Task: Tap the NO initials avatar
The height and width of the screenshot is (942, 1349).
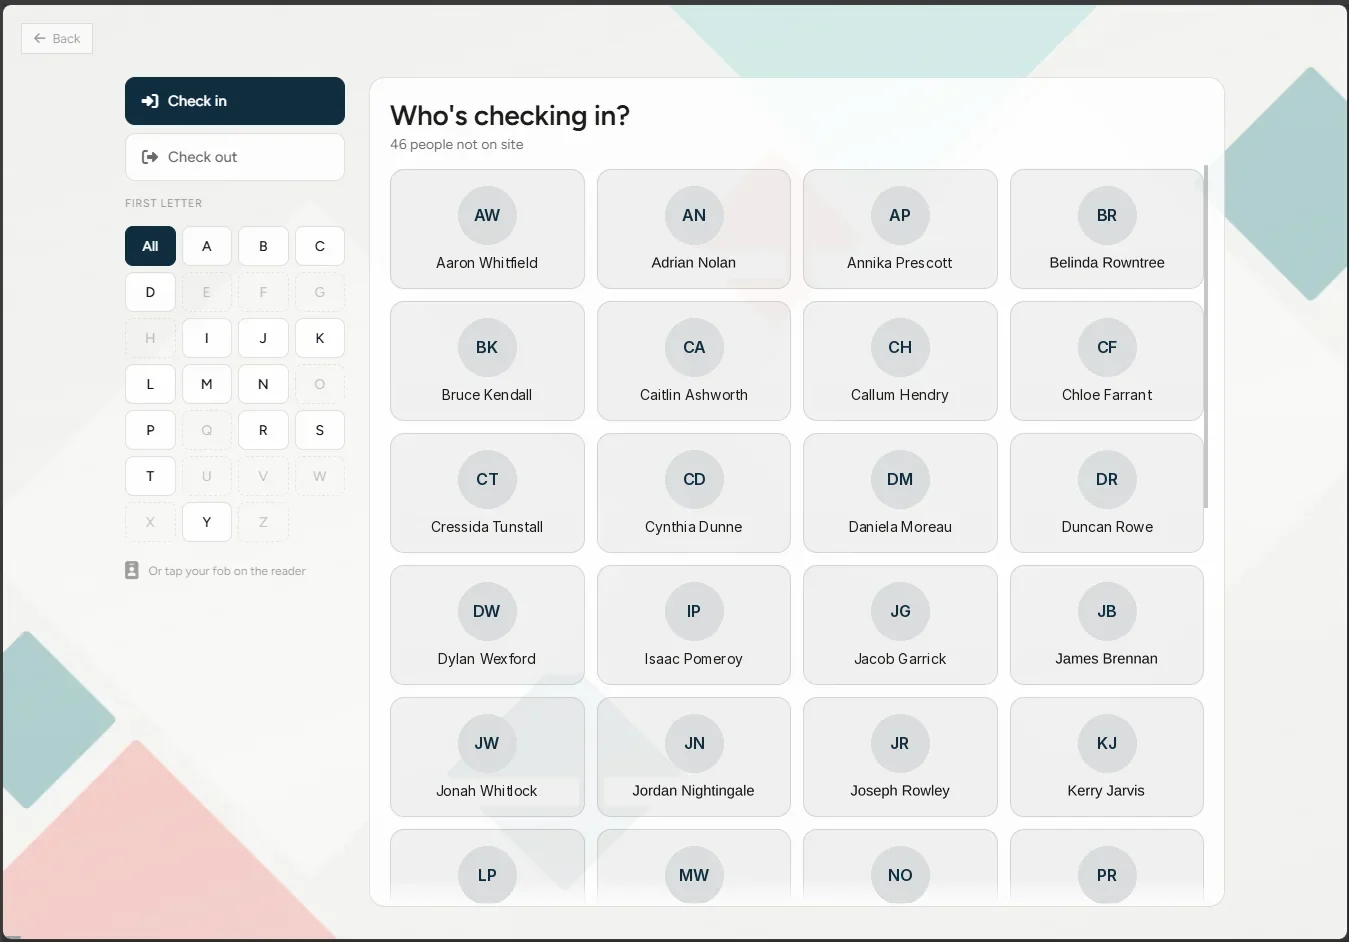Action: 900,875
